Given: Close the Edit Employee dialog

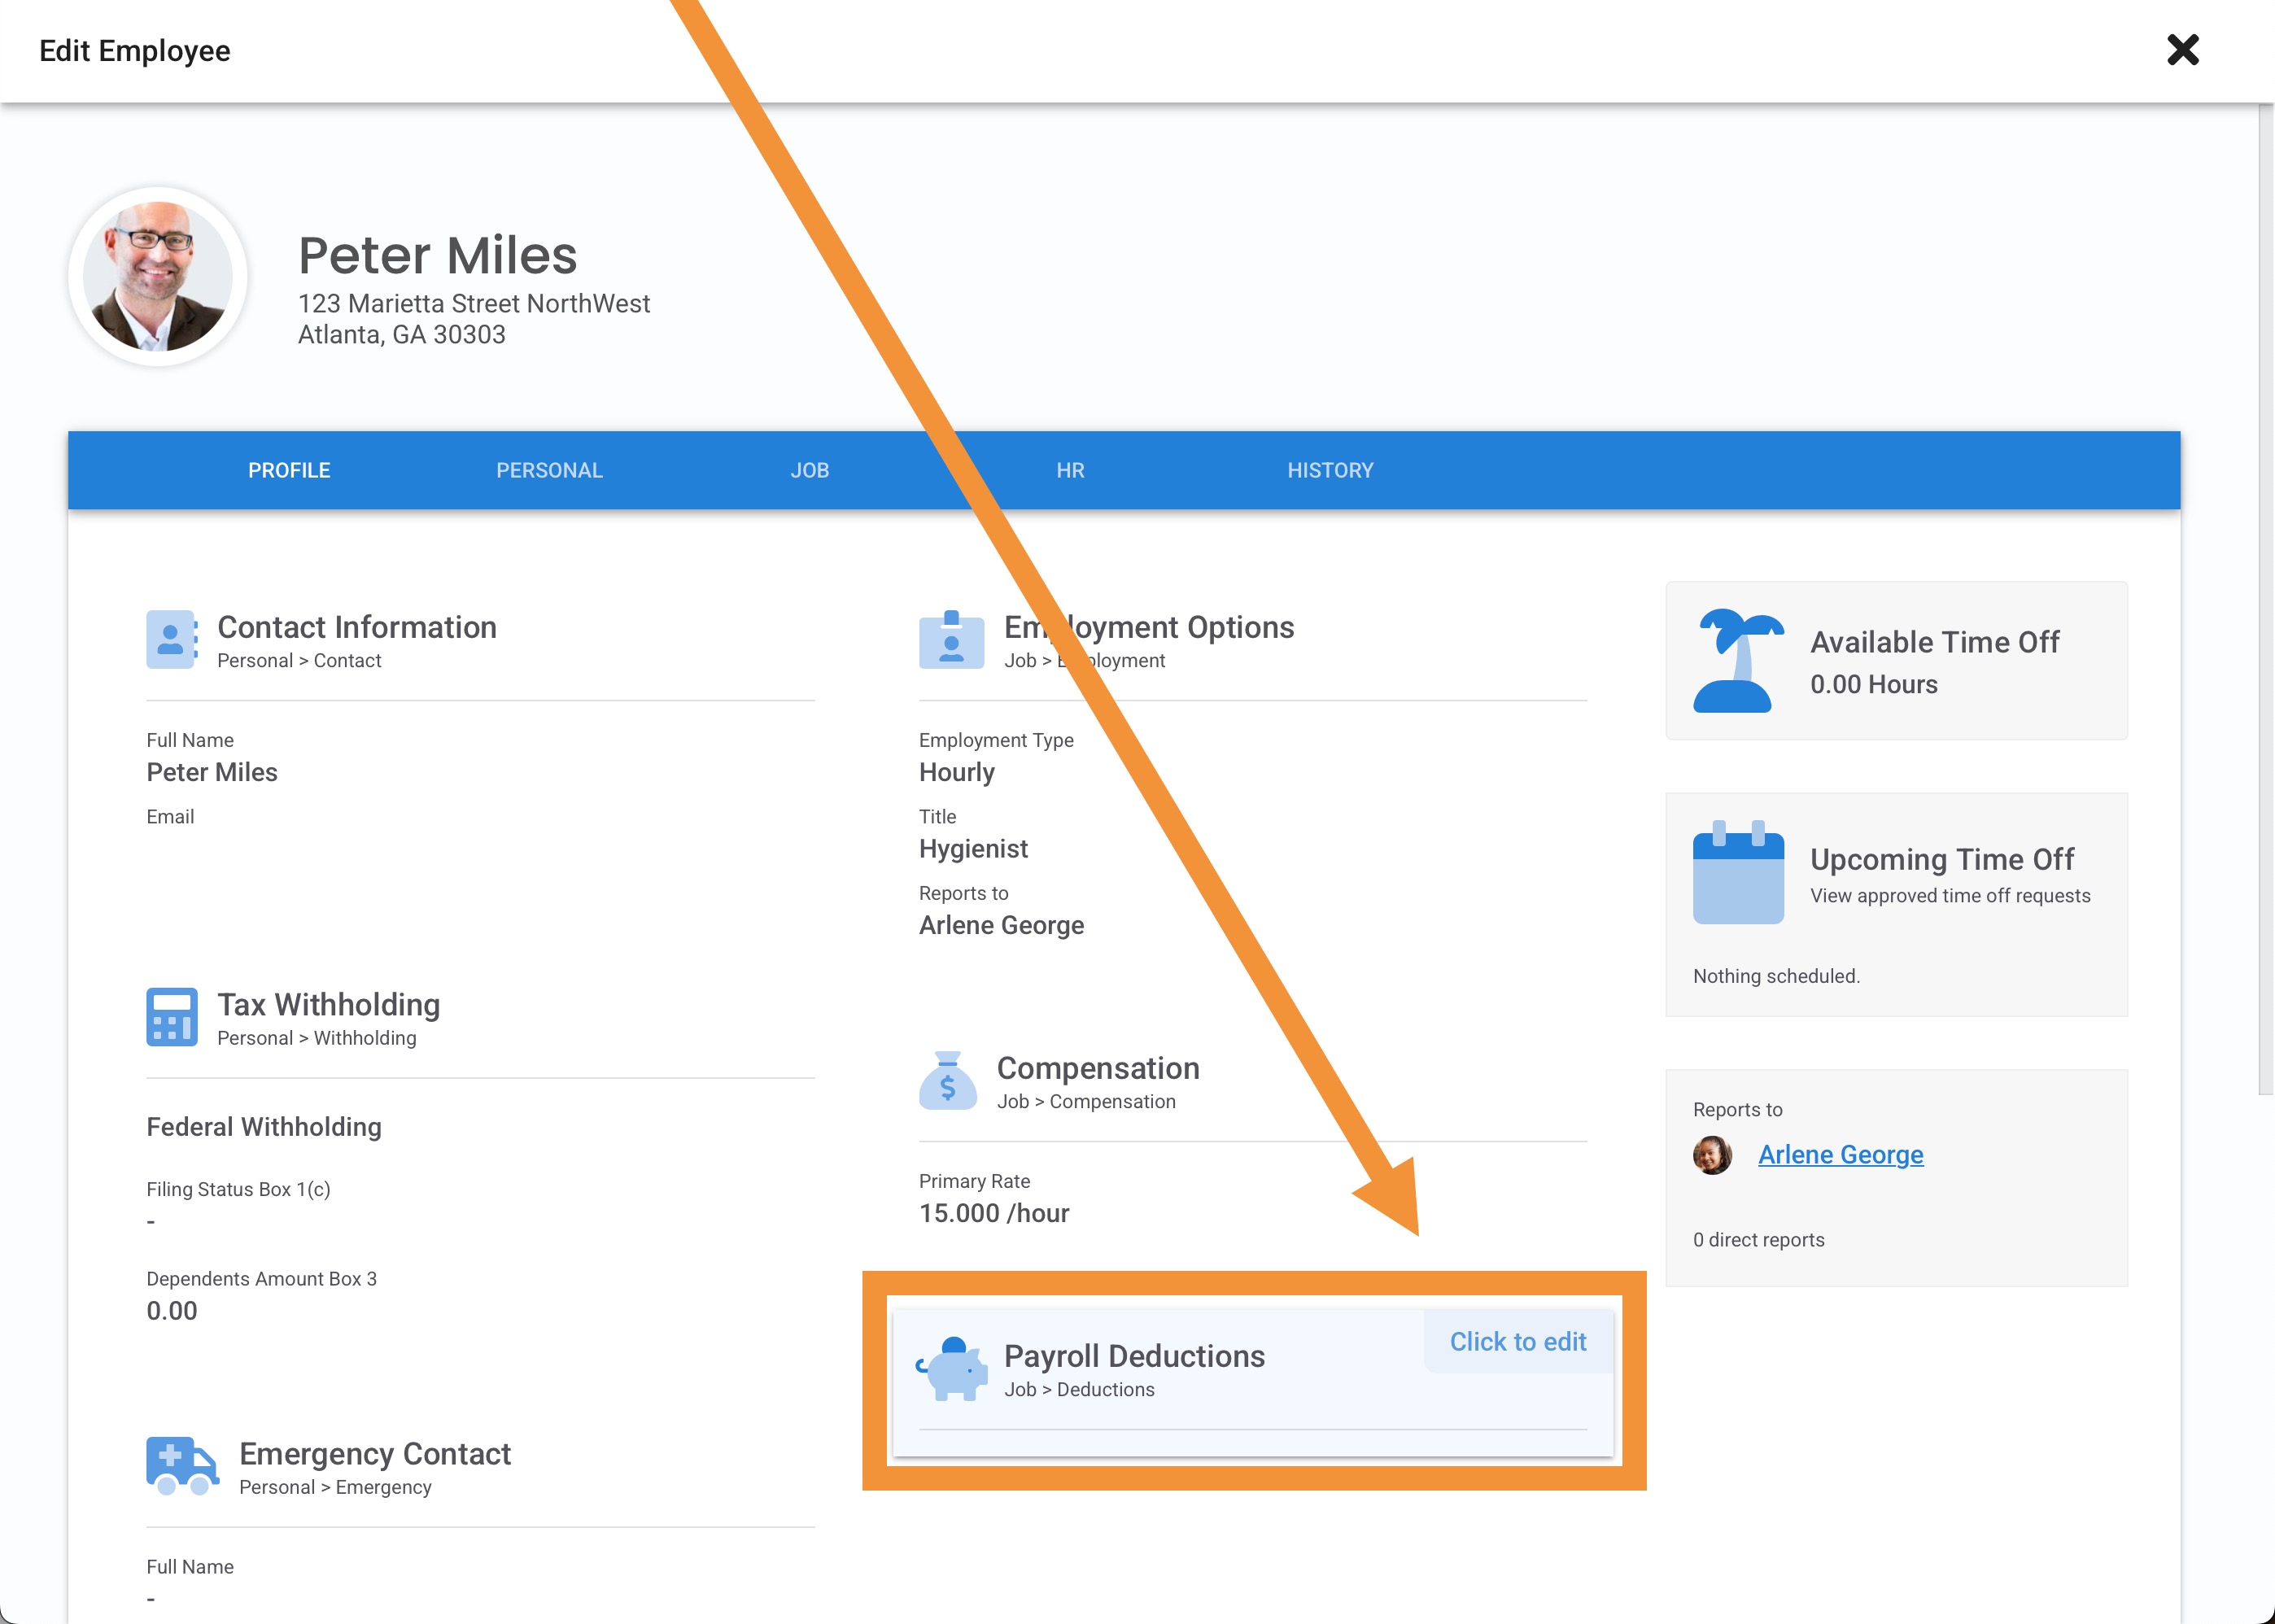Looking at the screenshot, I should coord(2182,50).
